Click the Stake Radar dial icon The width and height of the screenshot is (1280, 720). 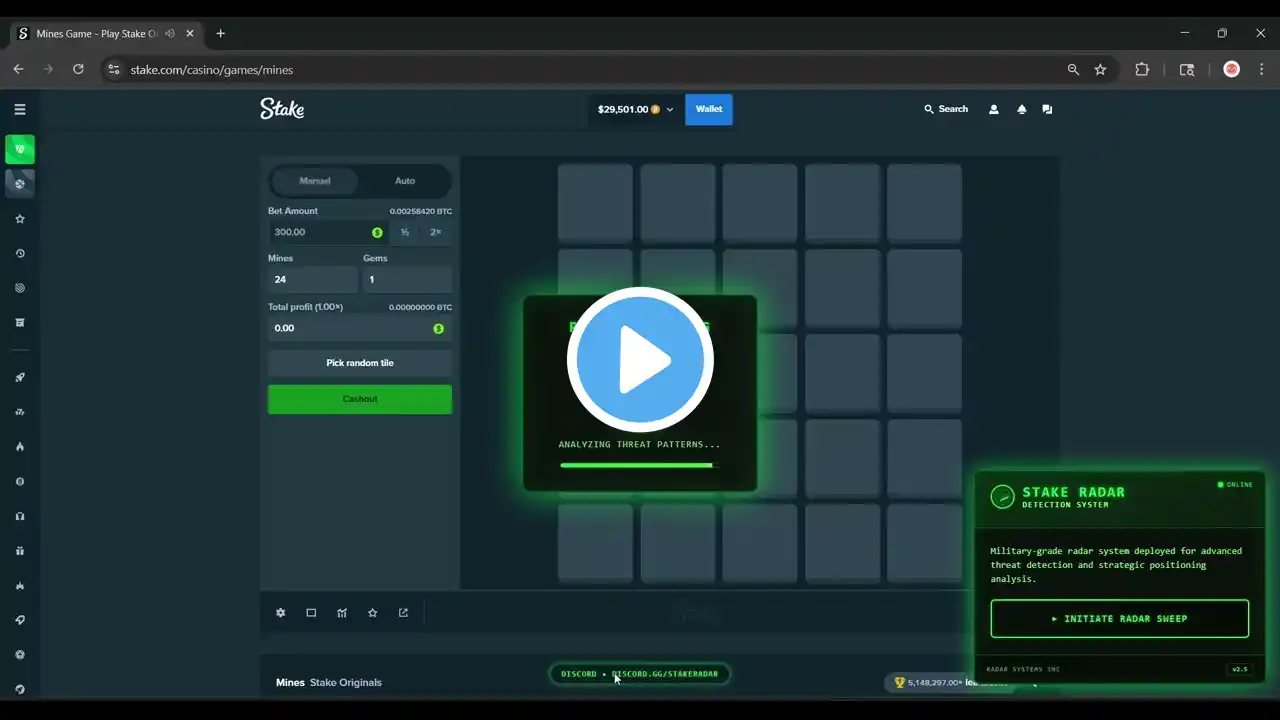1002,497
